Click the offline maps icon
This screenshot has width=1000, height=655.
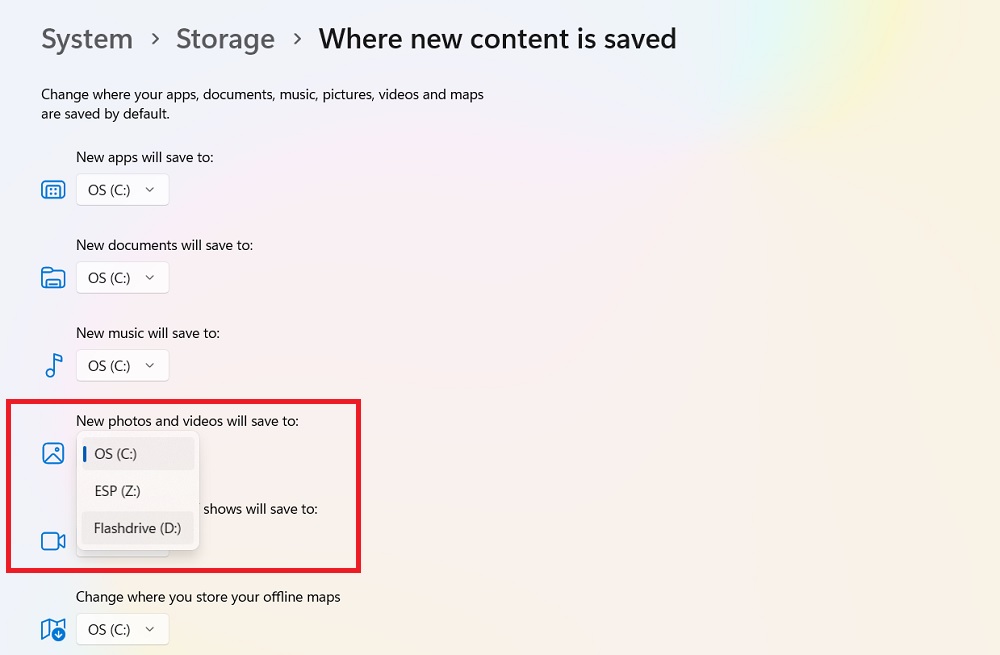tap(52, 629)
